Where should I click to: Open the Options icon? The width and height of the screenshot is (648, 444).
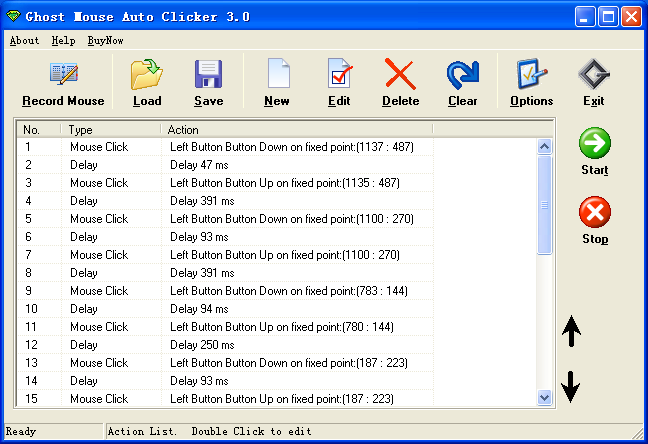(x=531, y=74)
